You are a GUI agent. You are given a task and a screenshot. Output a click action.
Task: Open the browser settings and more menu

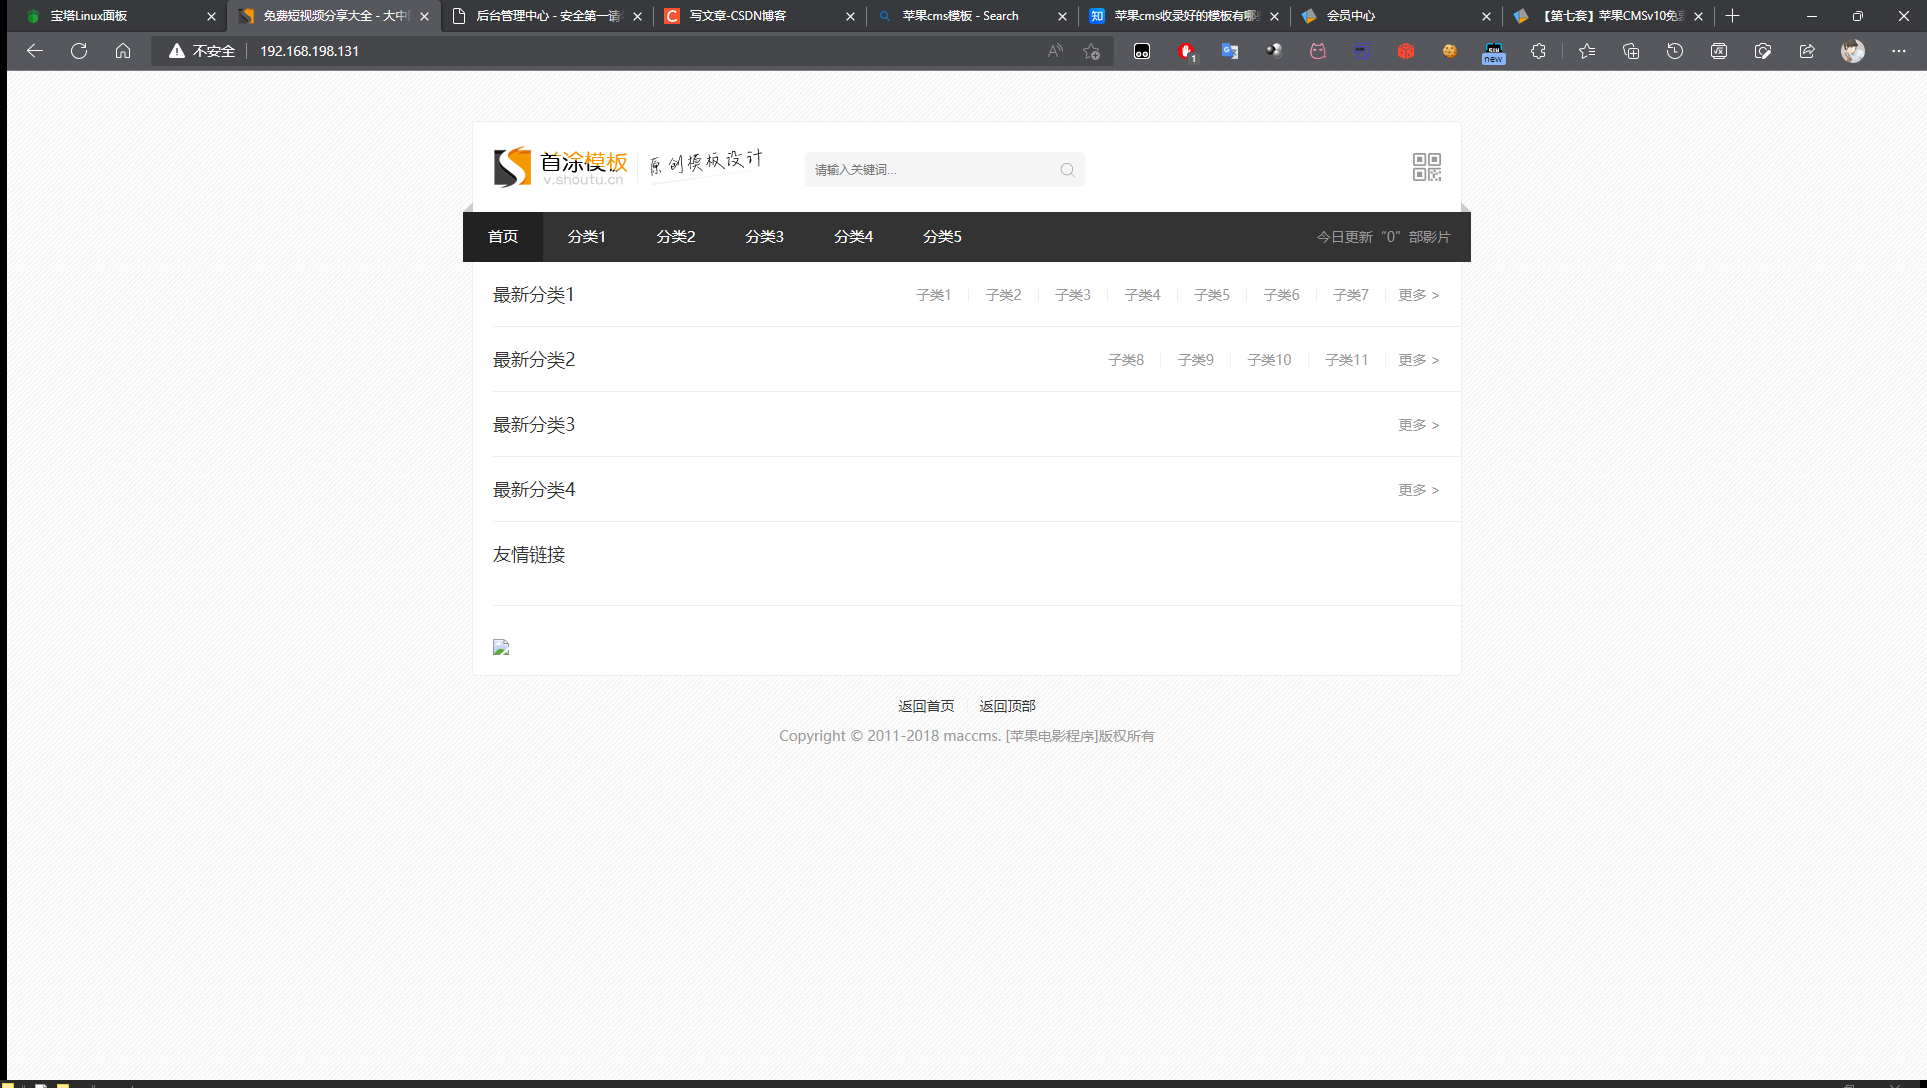click(x=1899, y=51)
